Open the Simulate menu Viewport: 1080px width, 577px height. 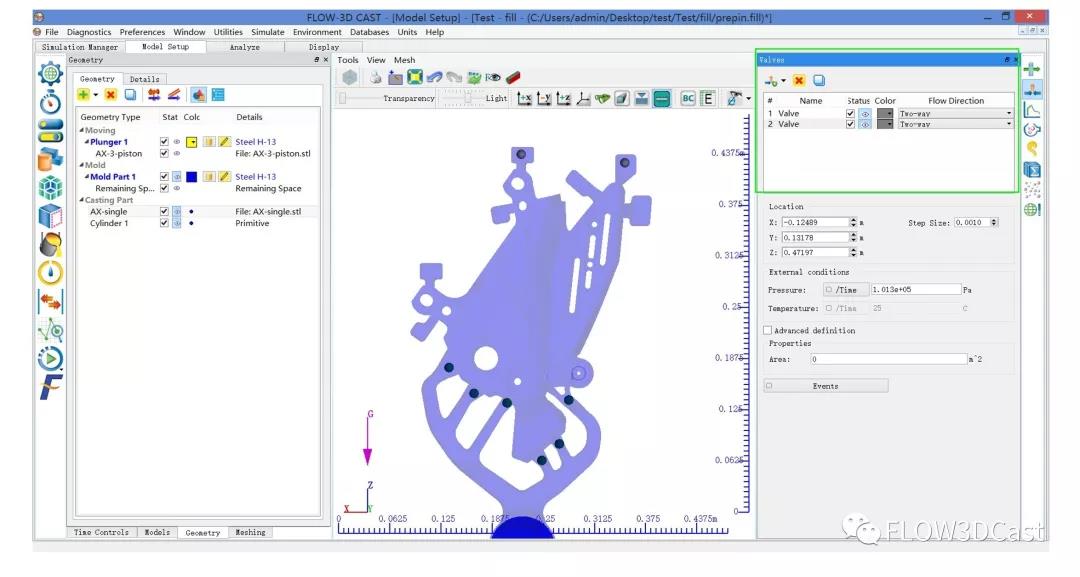point(267,32)
